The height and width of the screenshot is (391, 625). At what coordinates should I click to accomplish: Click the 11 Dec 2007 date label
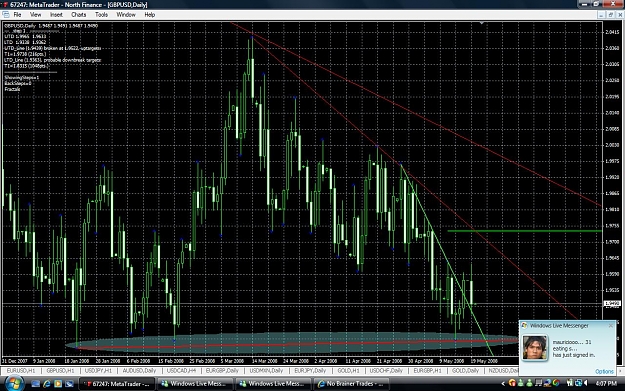(15, 361)
